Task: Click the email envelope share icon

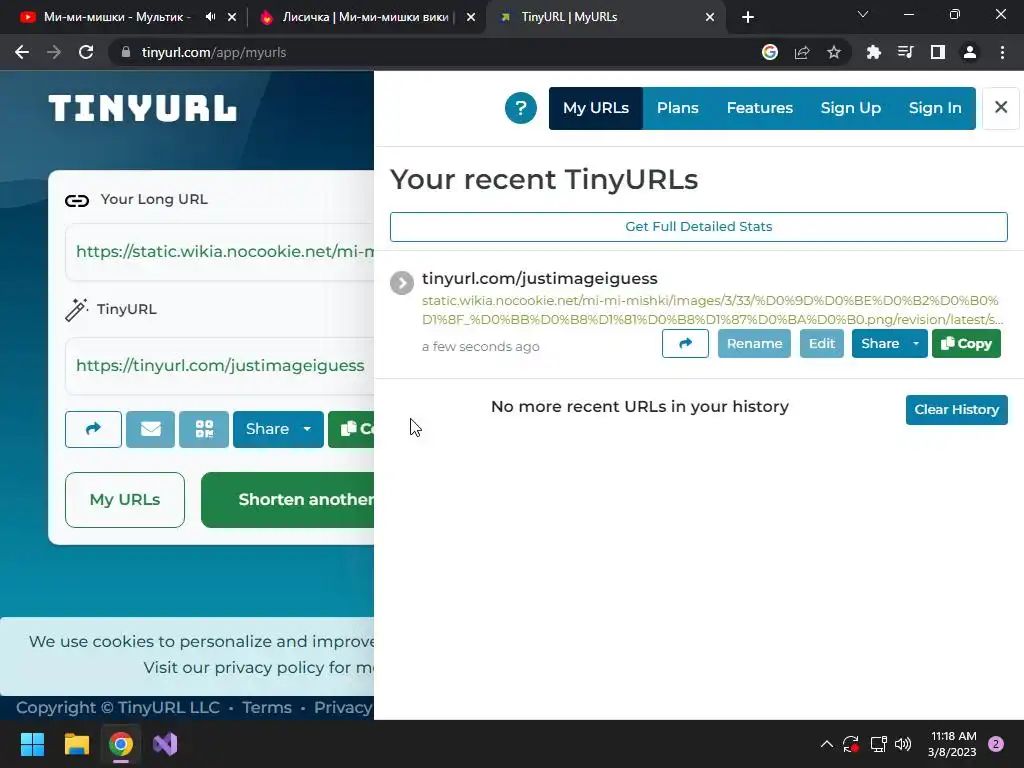Action: click(x=150, y=429)
